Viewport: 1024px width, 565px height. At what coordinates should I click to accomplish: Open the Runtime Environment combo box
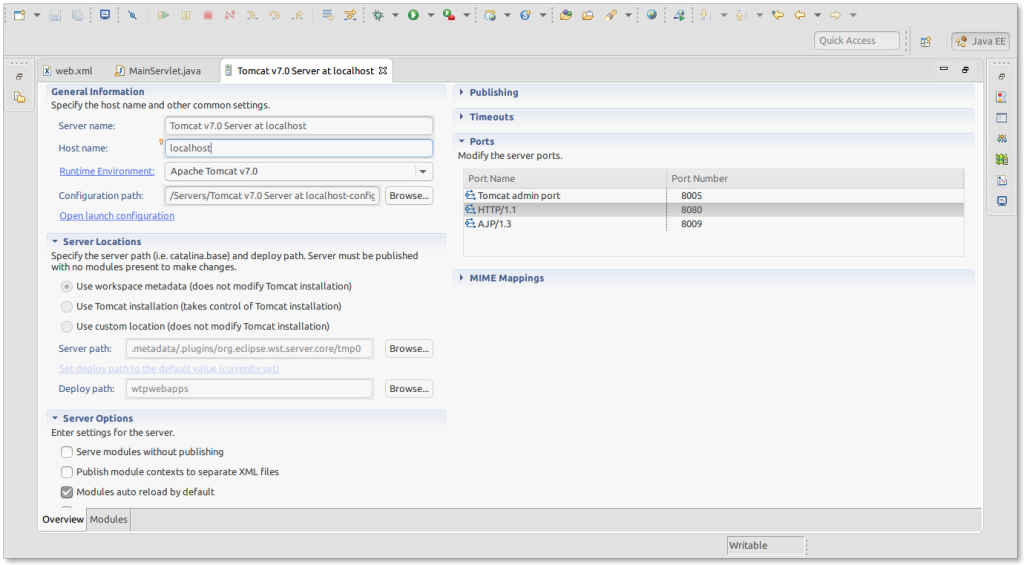(x=298, y=172)
